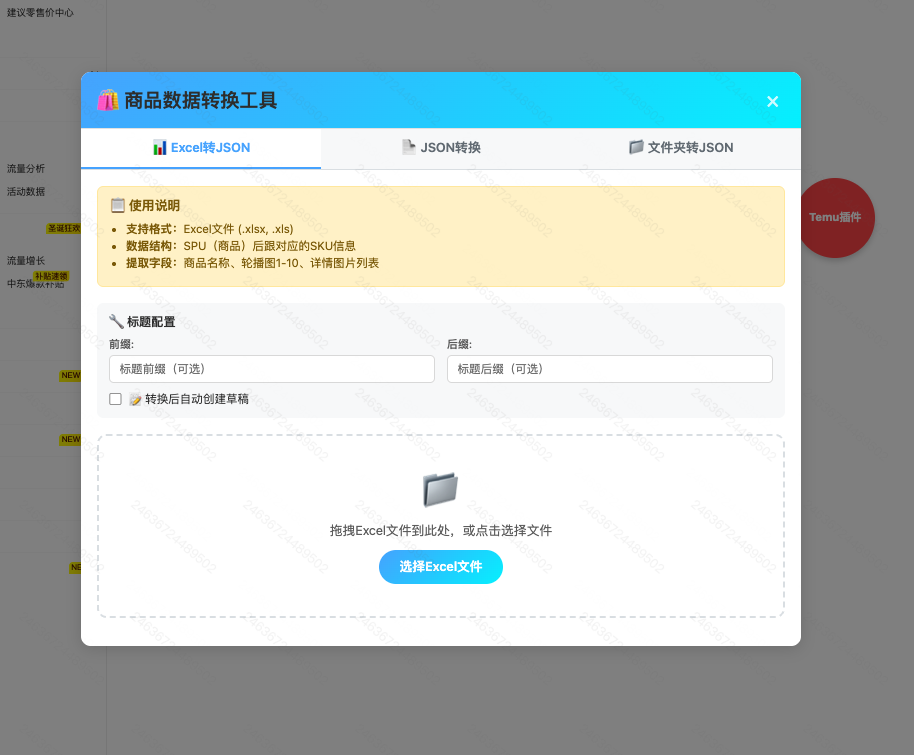
Task: Click the wrench icon next to 标题配置
Action: 113,321
